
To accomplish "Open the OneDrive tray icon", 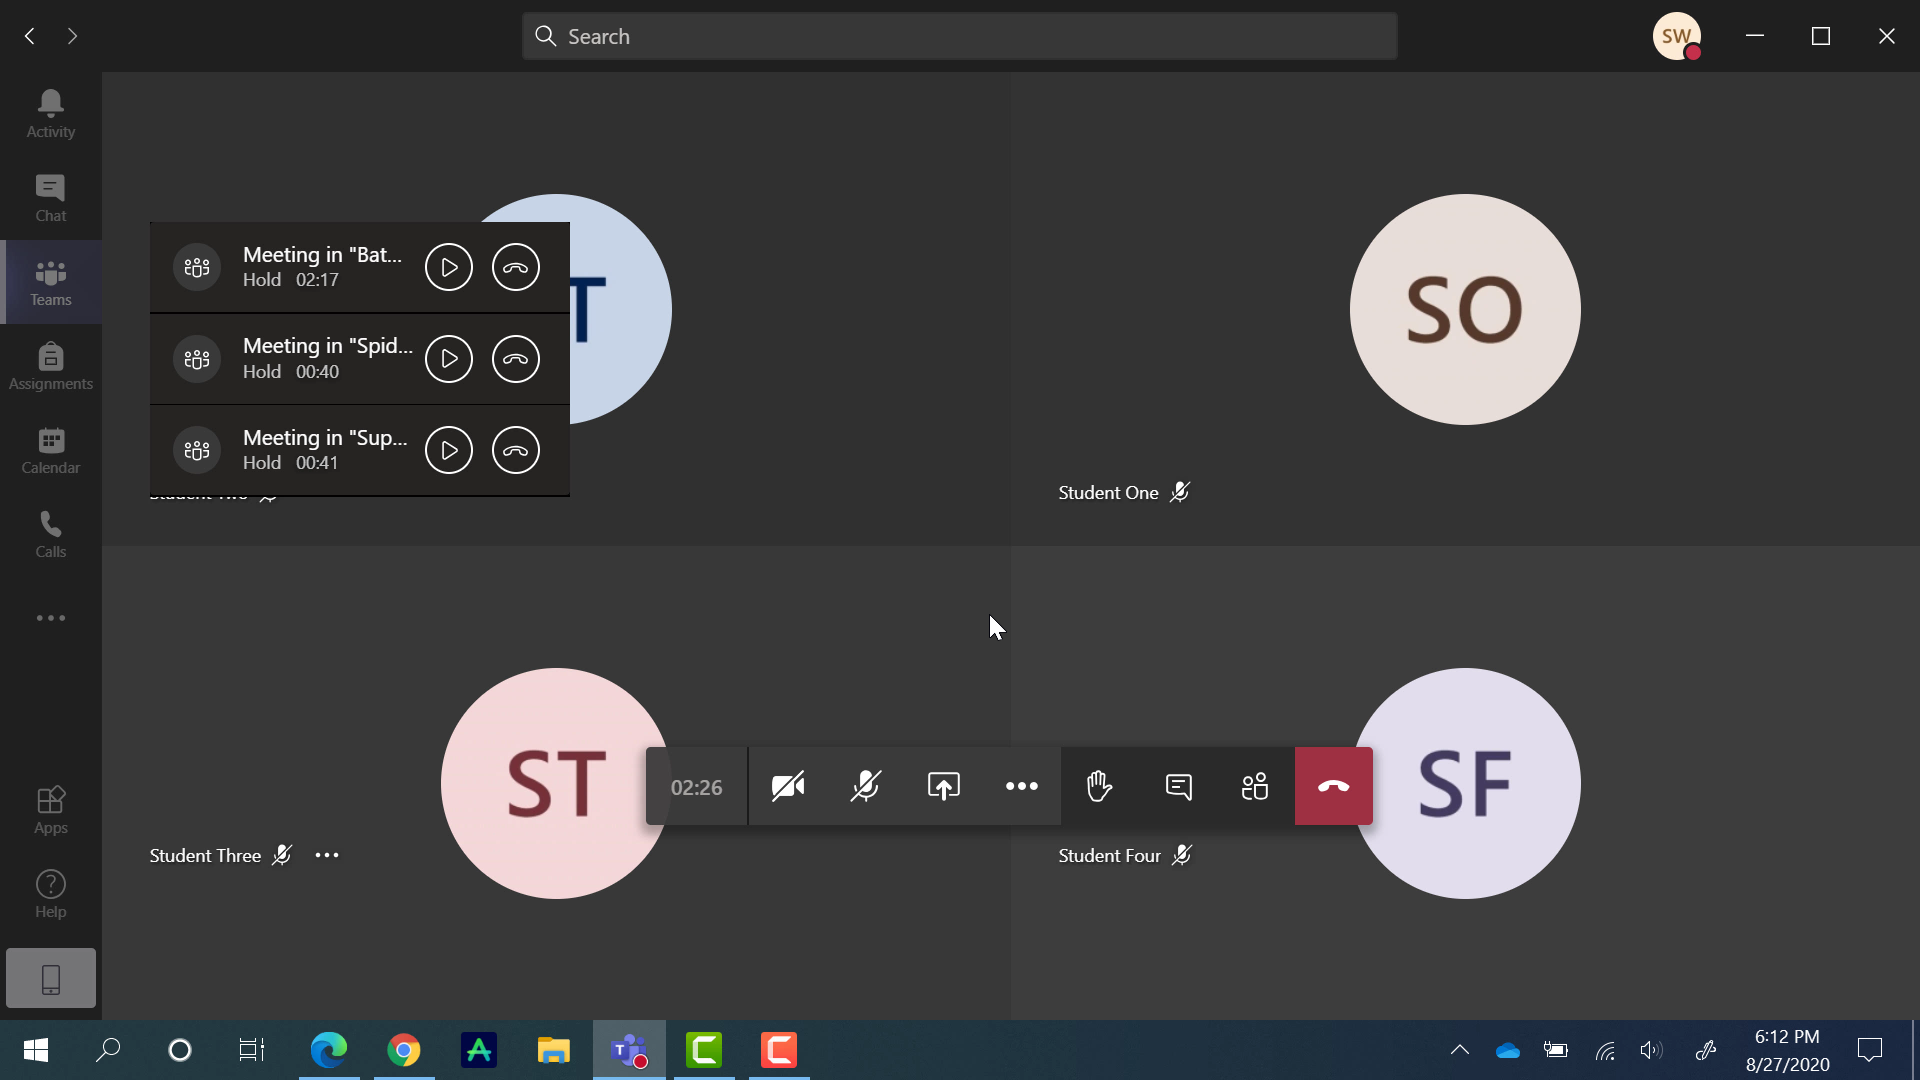I will tap(1508, 1050).
